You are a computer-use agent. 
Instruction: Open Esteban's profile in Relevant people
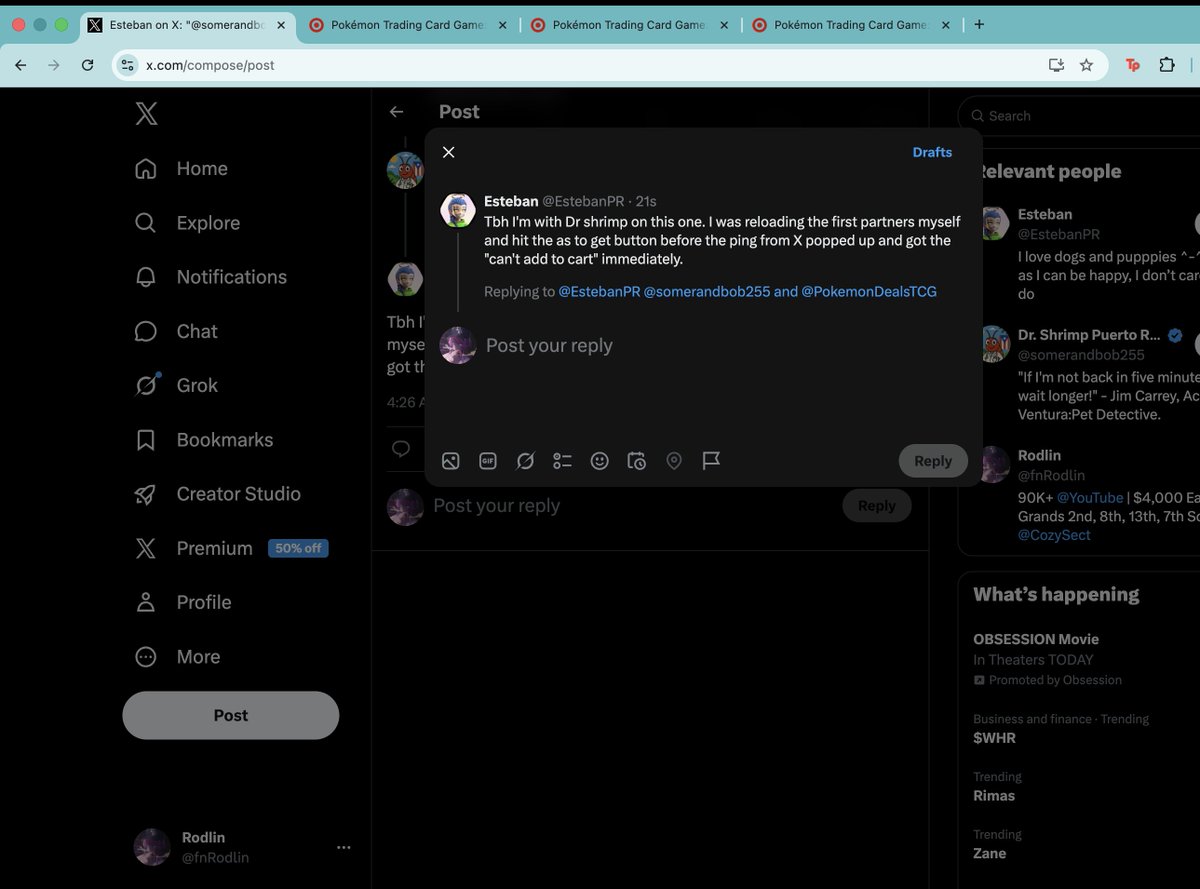(1045, 214)
